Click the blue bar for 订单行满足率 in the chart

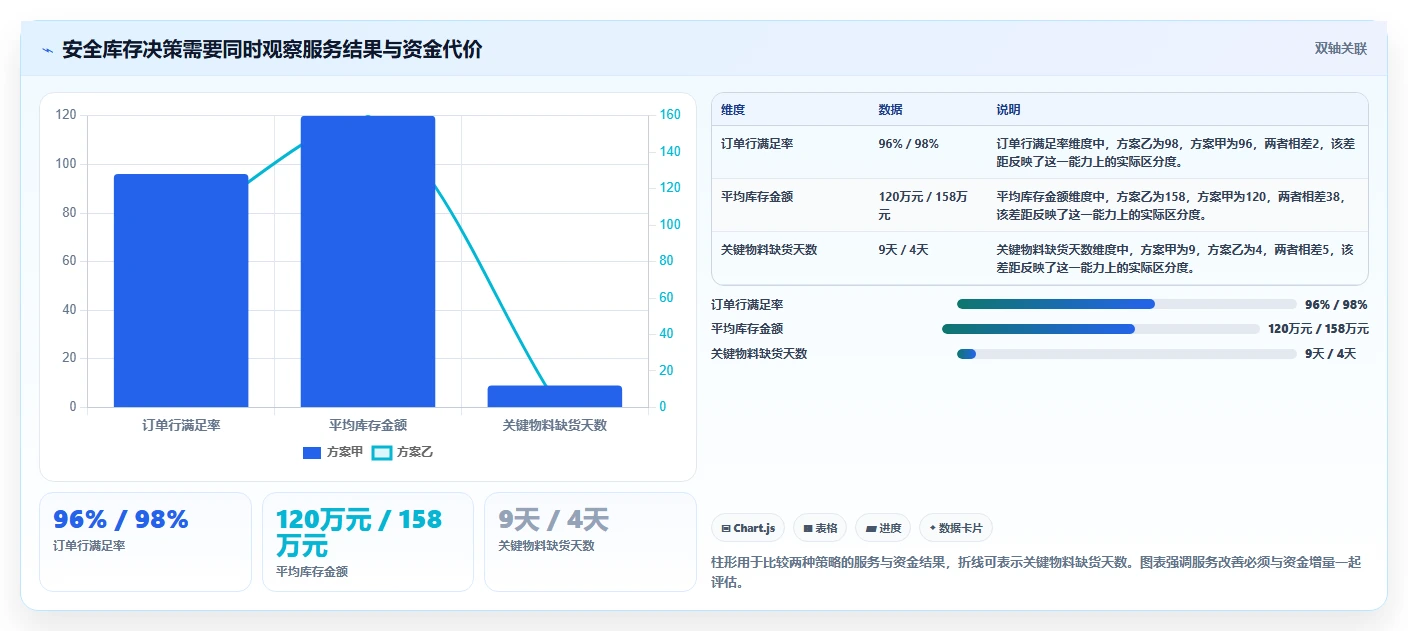(x=181, y=290)
